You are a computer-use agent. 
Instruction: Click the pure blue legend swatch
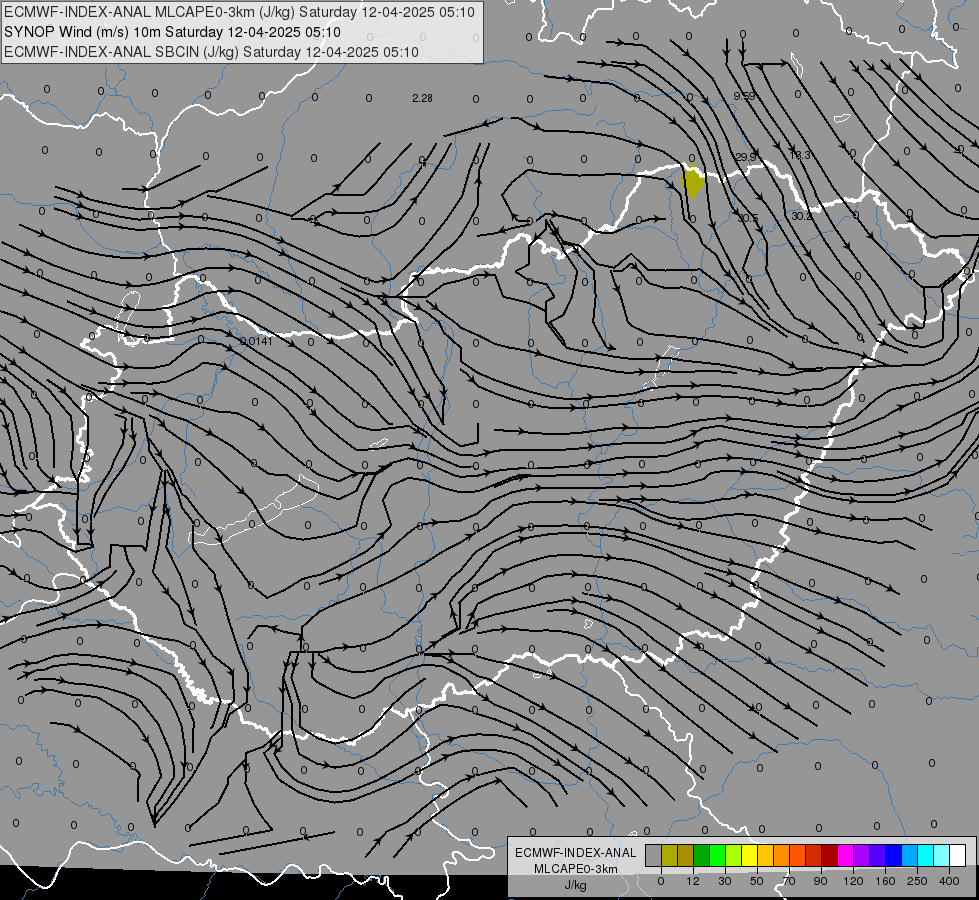click(893, 855)
